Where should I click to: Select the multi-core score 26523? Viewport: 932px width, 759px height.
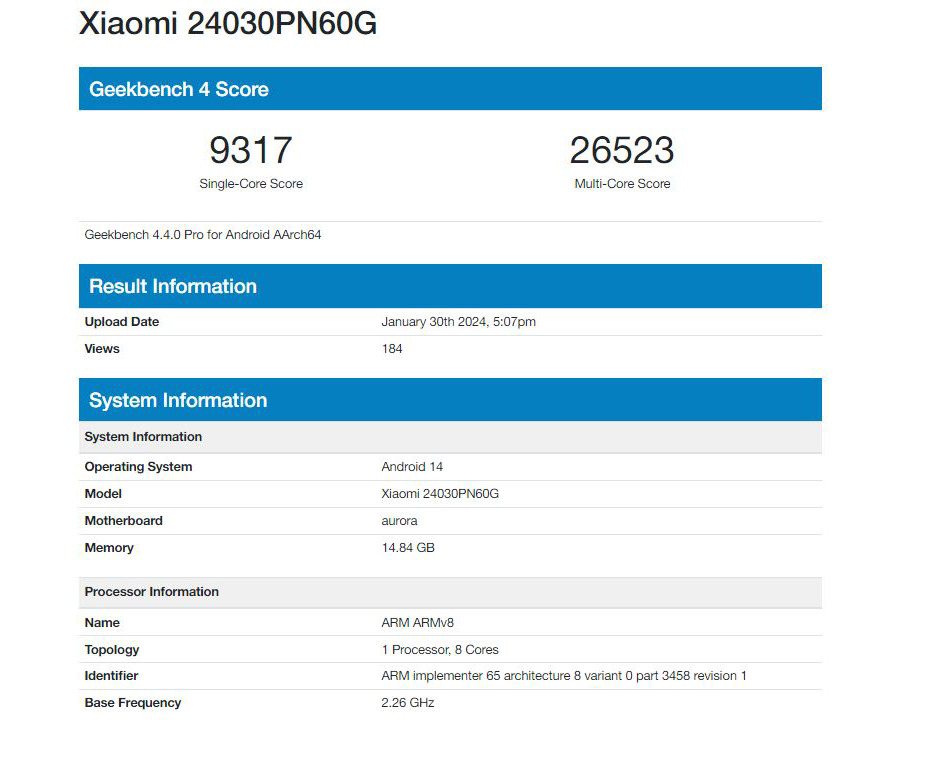click(622, 150)
